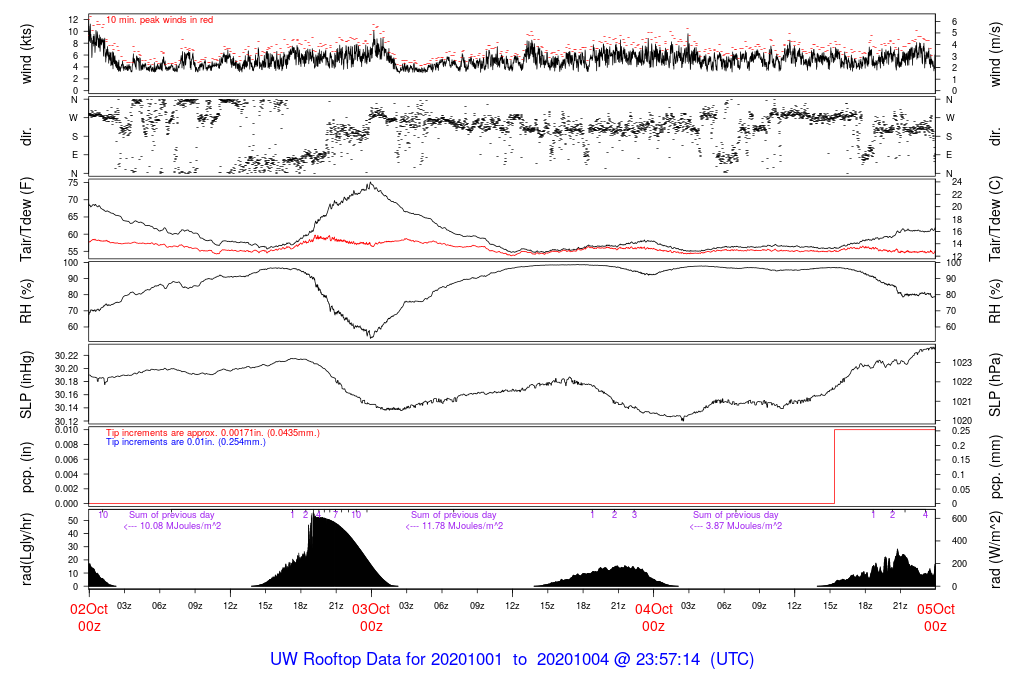Click the UW Rooftop Data chart title
1024x700 pixels.
click(512, 660)
